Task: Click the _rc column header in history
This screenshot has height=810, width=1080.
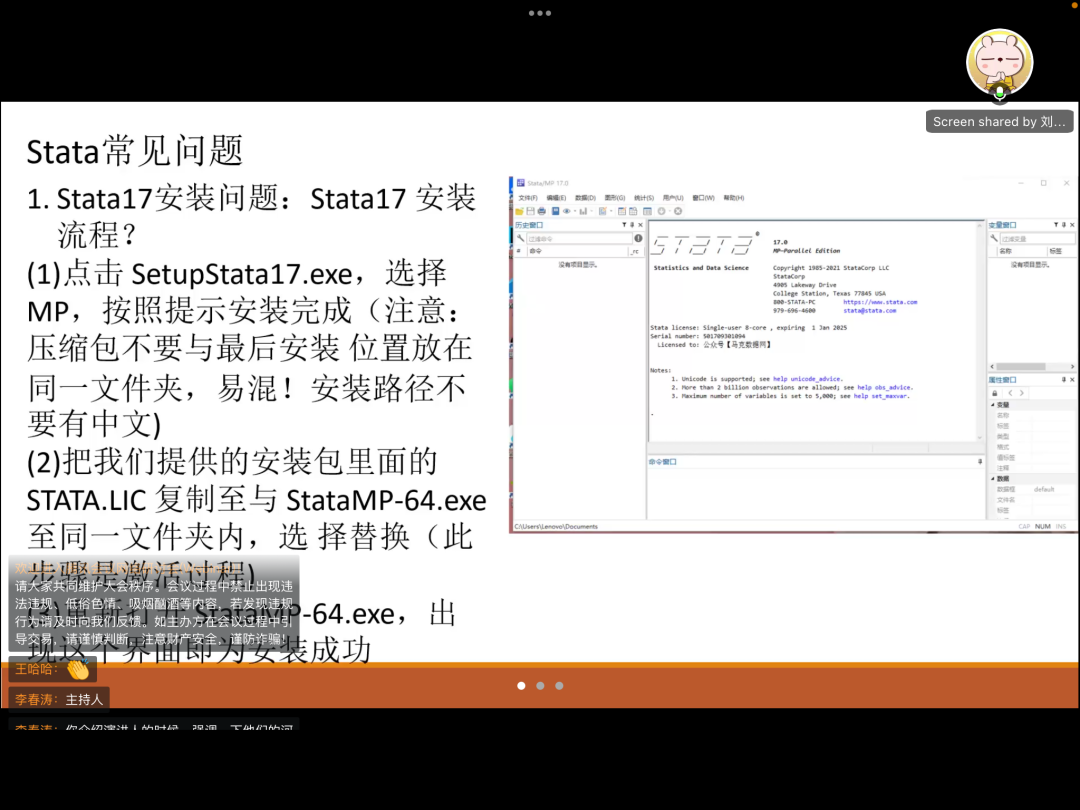Action: [x=636, y=251]
